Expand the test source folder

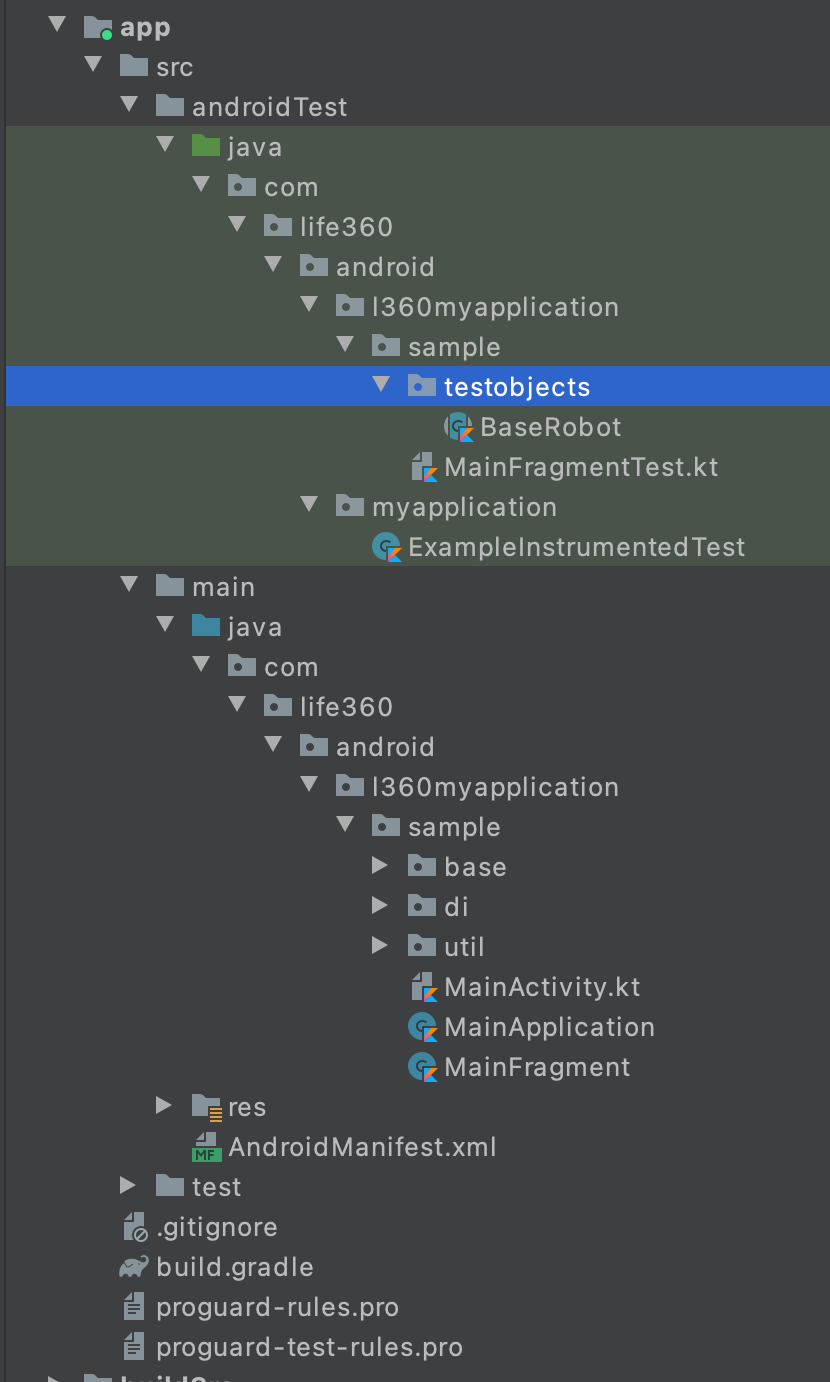129,1187
